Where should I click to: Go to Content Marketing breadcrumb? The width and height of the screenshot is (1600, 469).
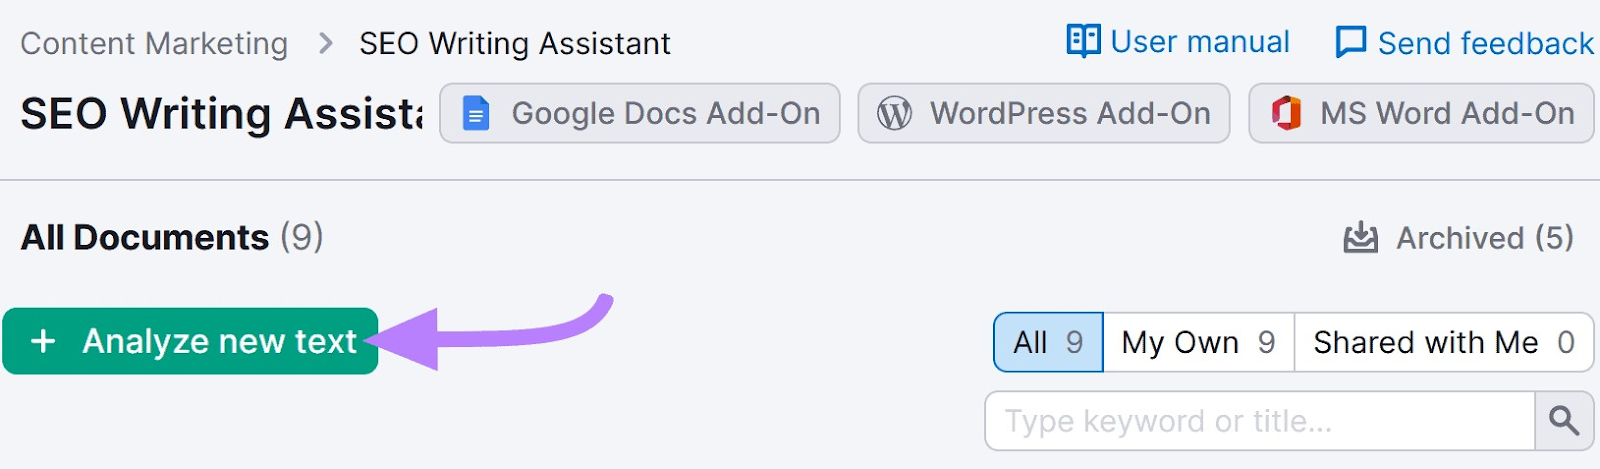tap(154, 43)
